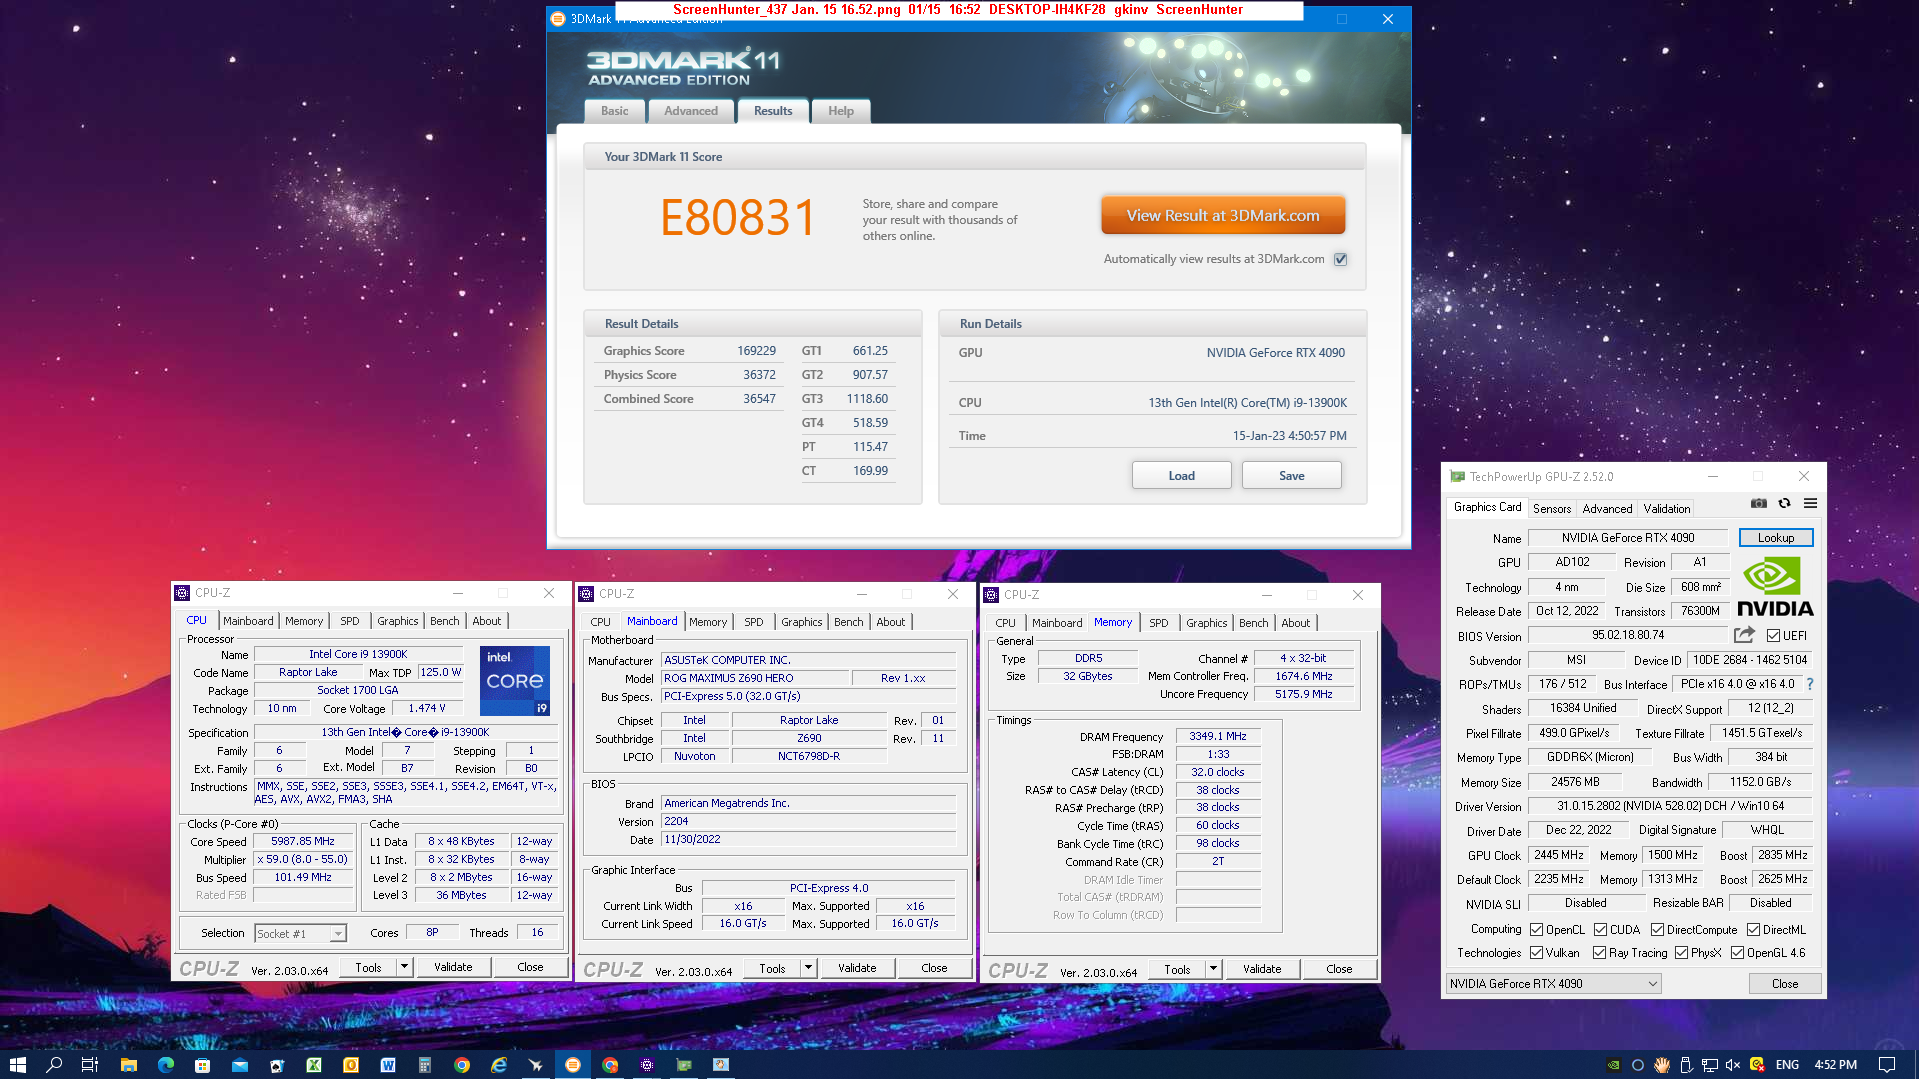Viewport: 1919px width, 1079px height.
Task: Open Solitaire from the taskbar
Action: tap(277, 1065)
